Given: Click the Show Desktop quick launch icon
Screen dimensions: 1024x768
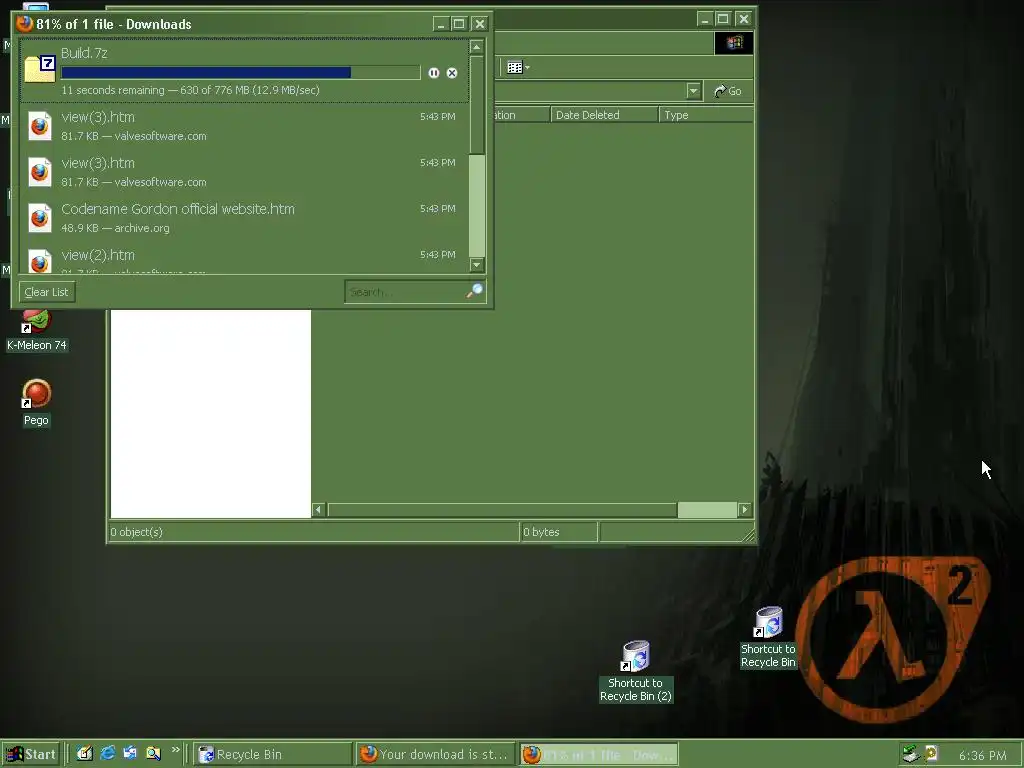Looking at the screenshot, I should (x=85, y=754).
